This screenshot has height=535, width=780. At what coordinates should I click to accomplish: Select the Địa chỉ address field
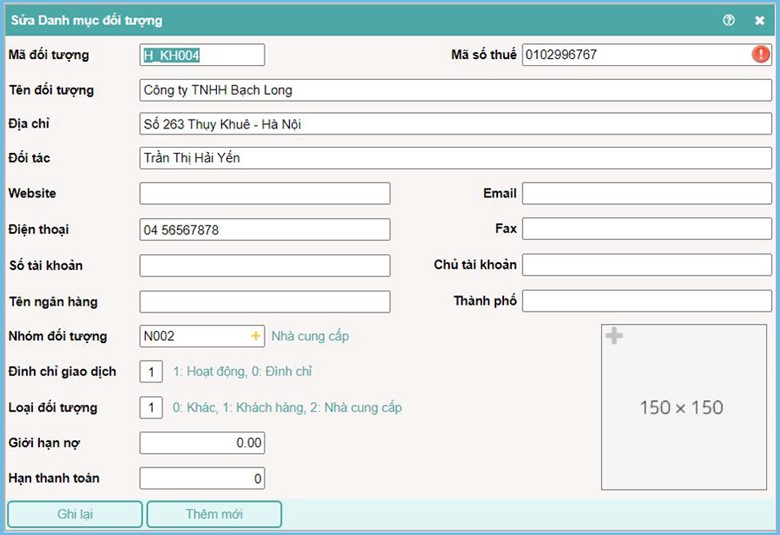(455, 124)
